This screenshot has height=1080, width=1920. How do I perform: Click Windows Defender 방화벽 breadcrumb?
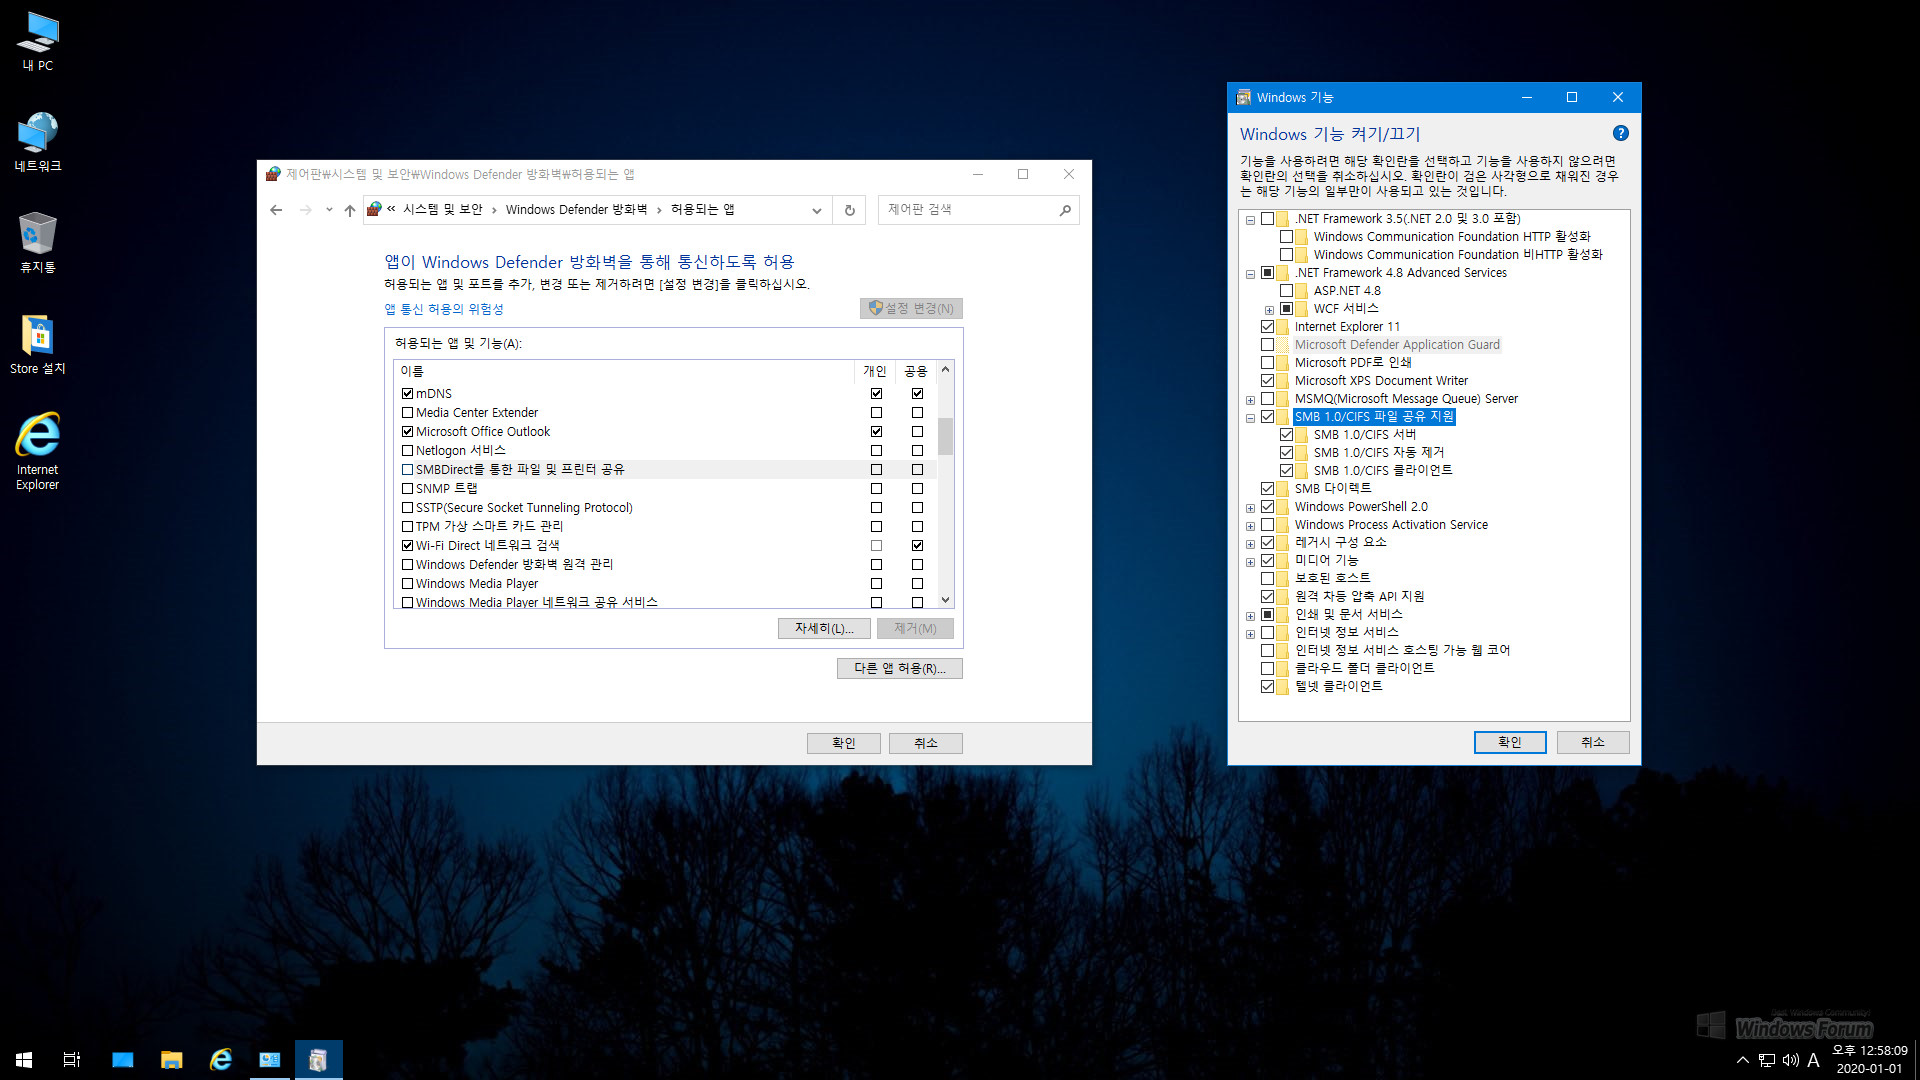(x=577, y=209)
